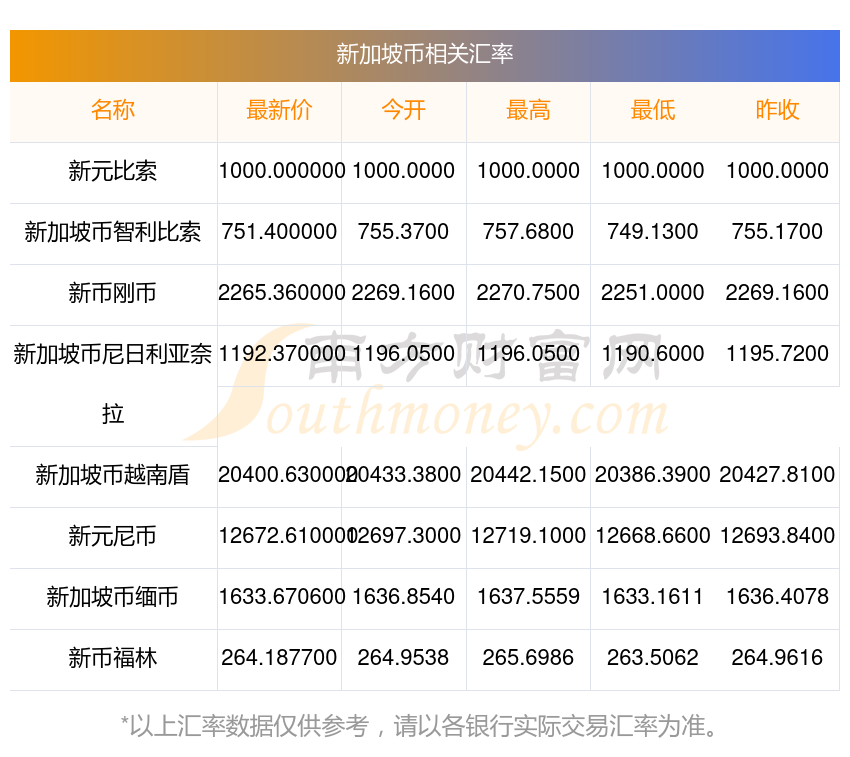Select the 名称 column header
Viewport: 850px width, 757px height.
click(x=113, y=110)
